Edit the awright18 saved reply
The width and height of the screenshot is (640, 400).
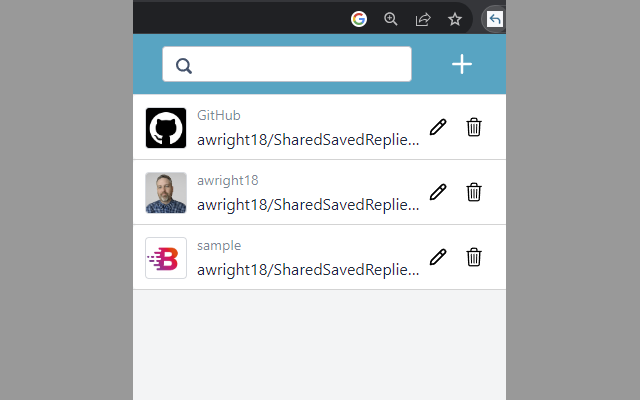click(437, 192)
